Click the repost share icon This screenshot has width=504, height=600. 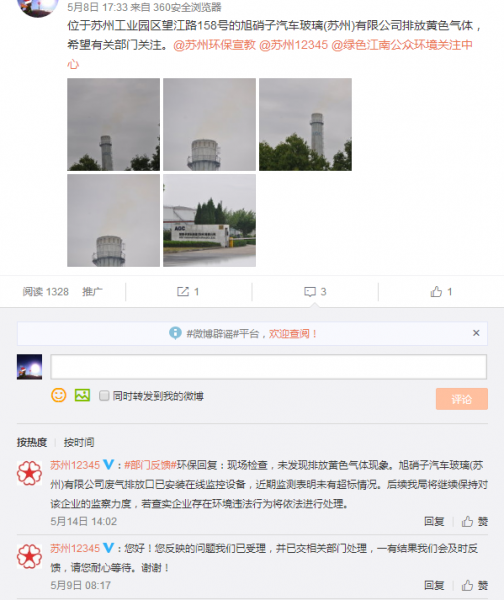pos(183,292)
